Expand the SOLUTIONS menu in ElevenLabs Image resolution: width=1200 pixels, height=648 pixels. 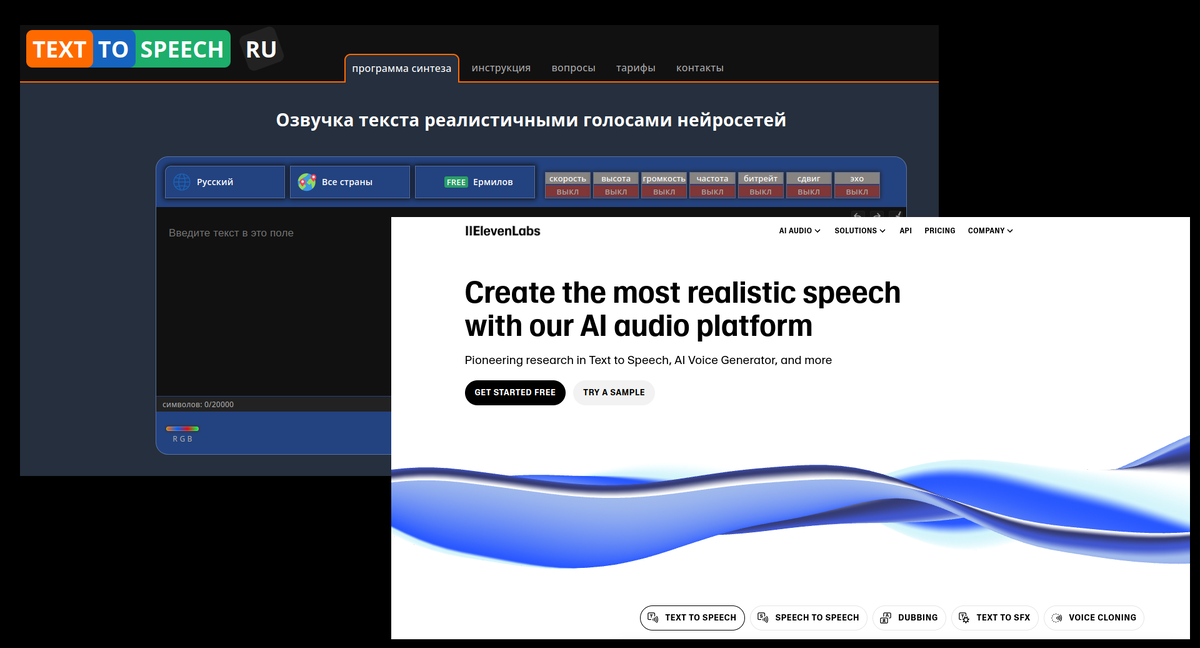tap(860, 231)
